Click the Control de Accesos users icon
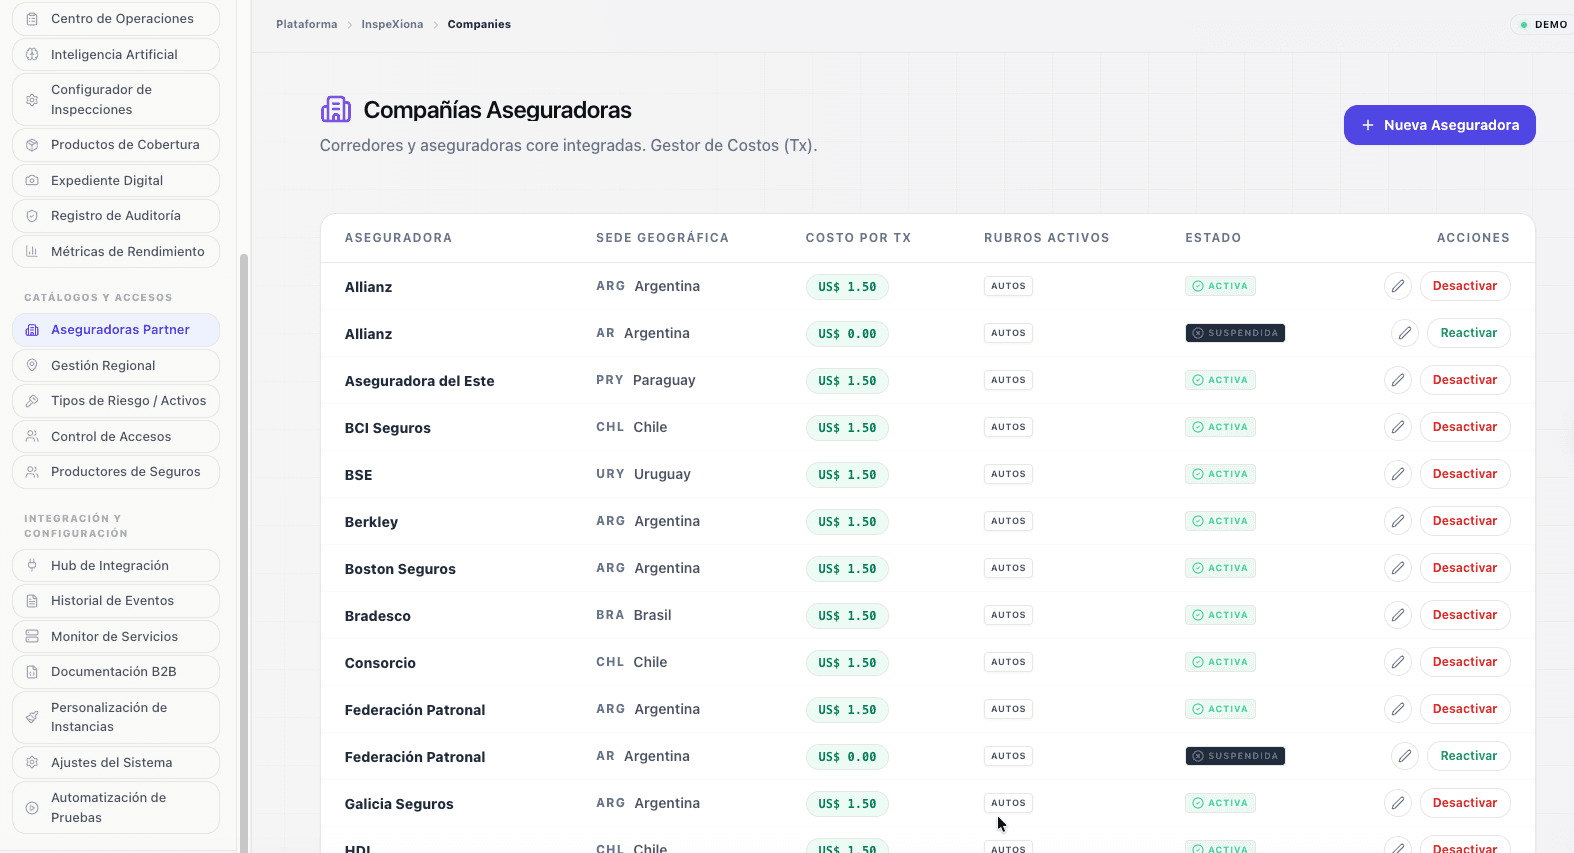The width and height of the screenshot is (1574, 853). coord(32,437)
